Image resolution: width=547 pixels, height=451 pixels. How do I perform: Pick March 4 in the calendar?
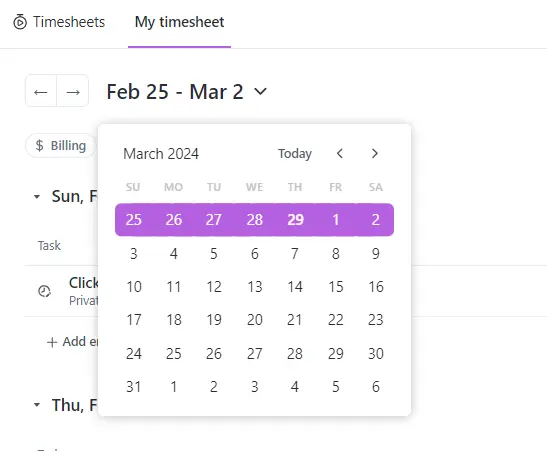174,254
